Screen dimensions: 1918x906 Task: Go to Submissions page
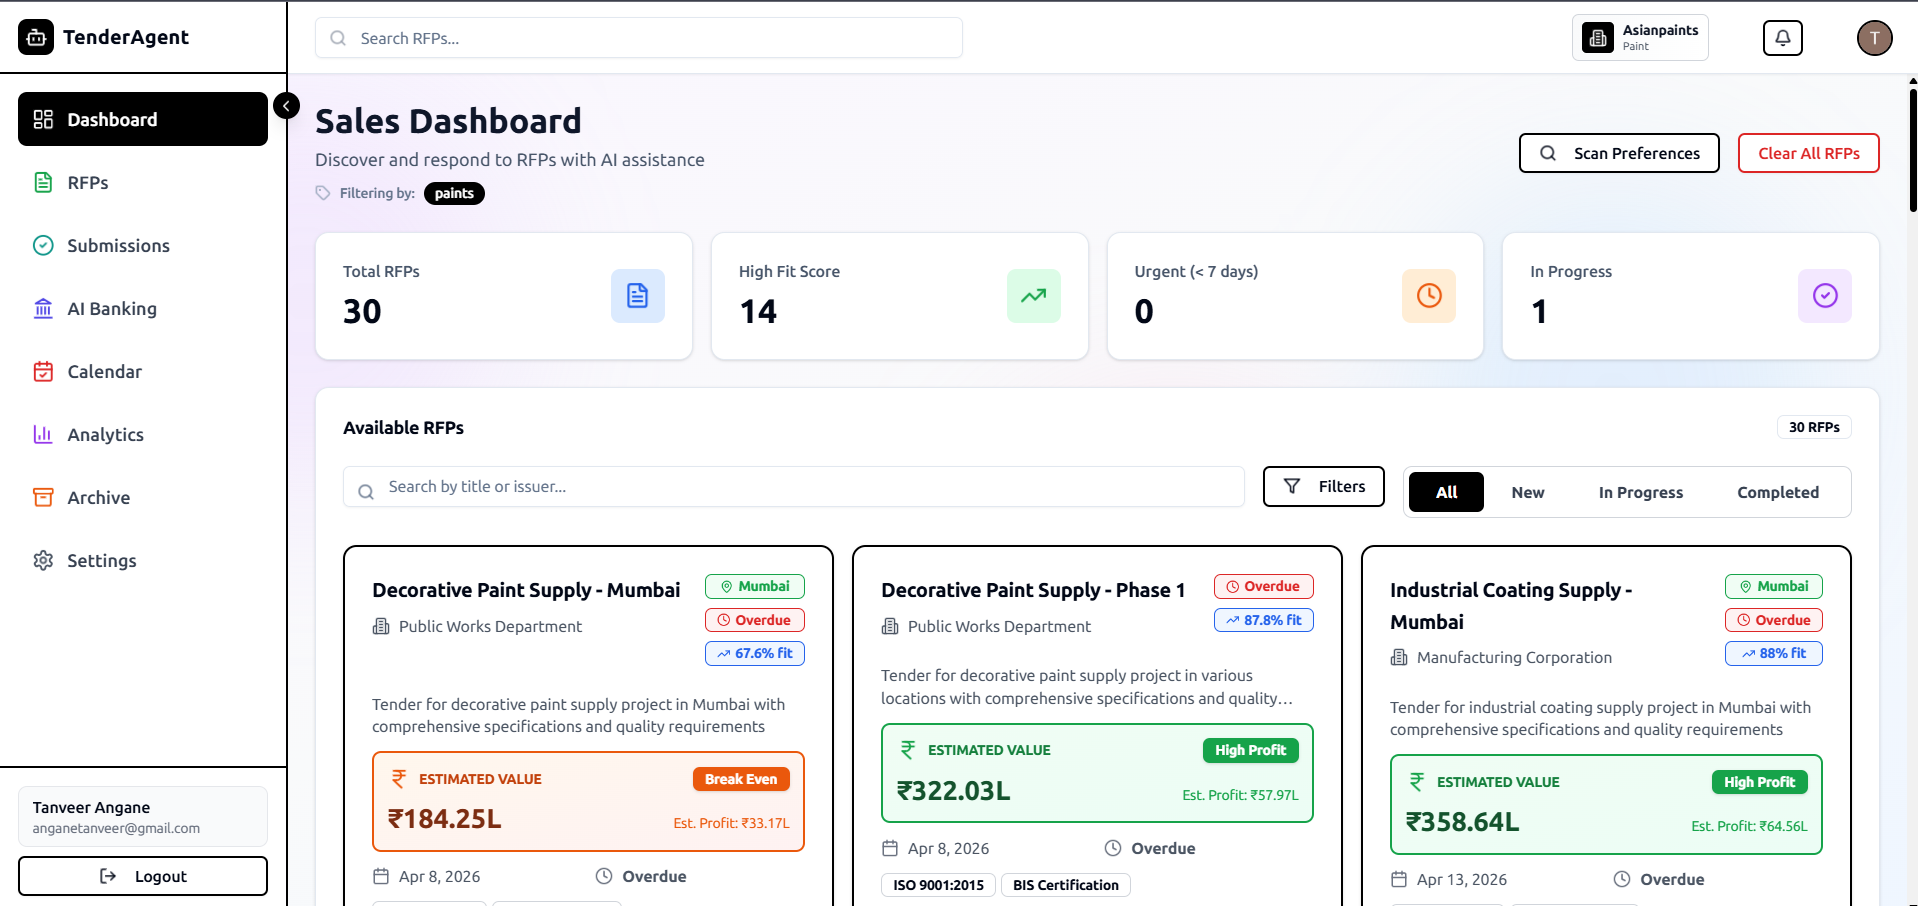click(x=143, y=245)
